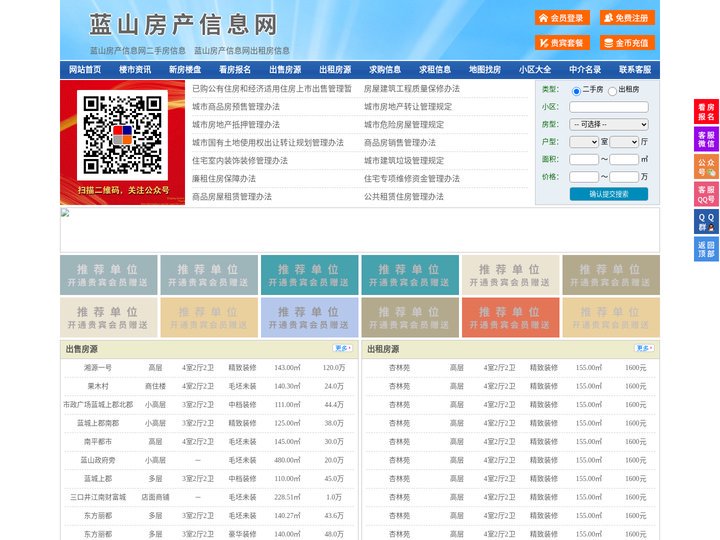Open link 商品房屋租赁管理办法

(x=232, y=197)
